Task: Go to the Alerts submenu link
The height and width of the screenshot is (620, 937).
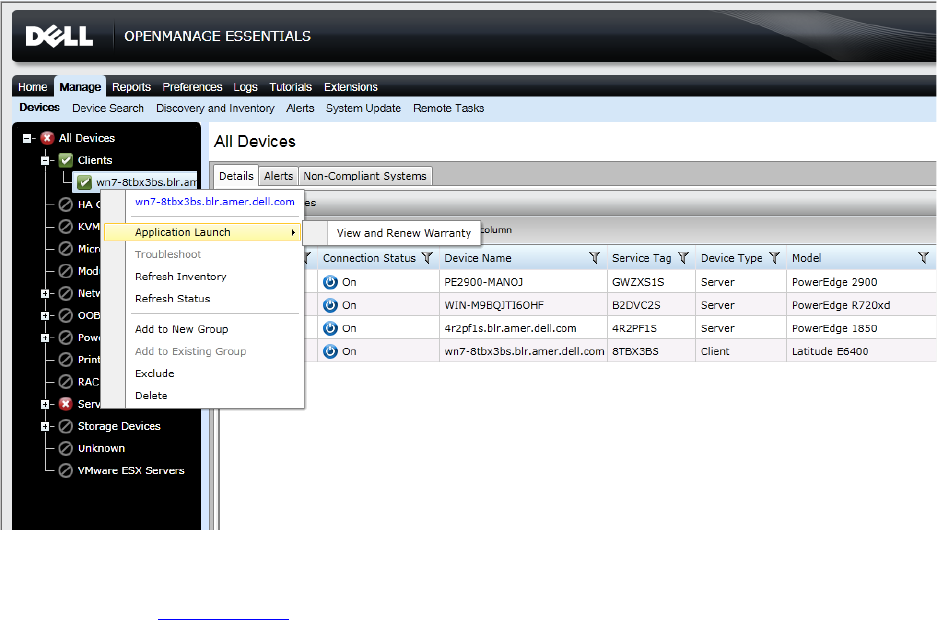Action: point(300,108)
